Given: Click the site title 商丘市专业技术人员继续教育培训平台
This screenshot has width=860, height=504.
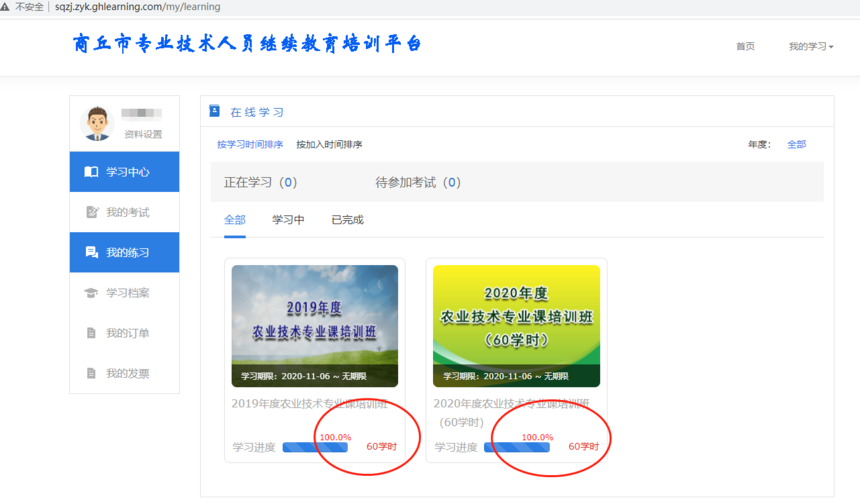Looking at the screenshot, I should coord(247,43).
